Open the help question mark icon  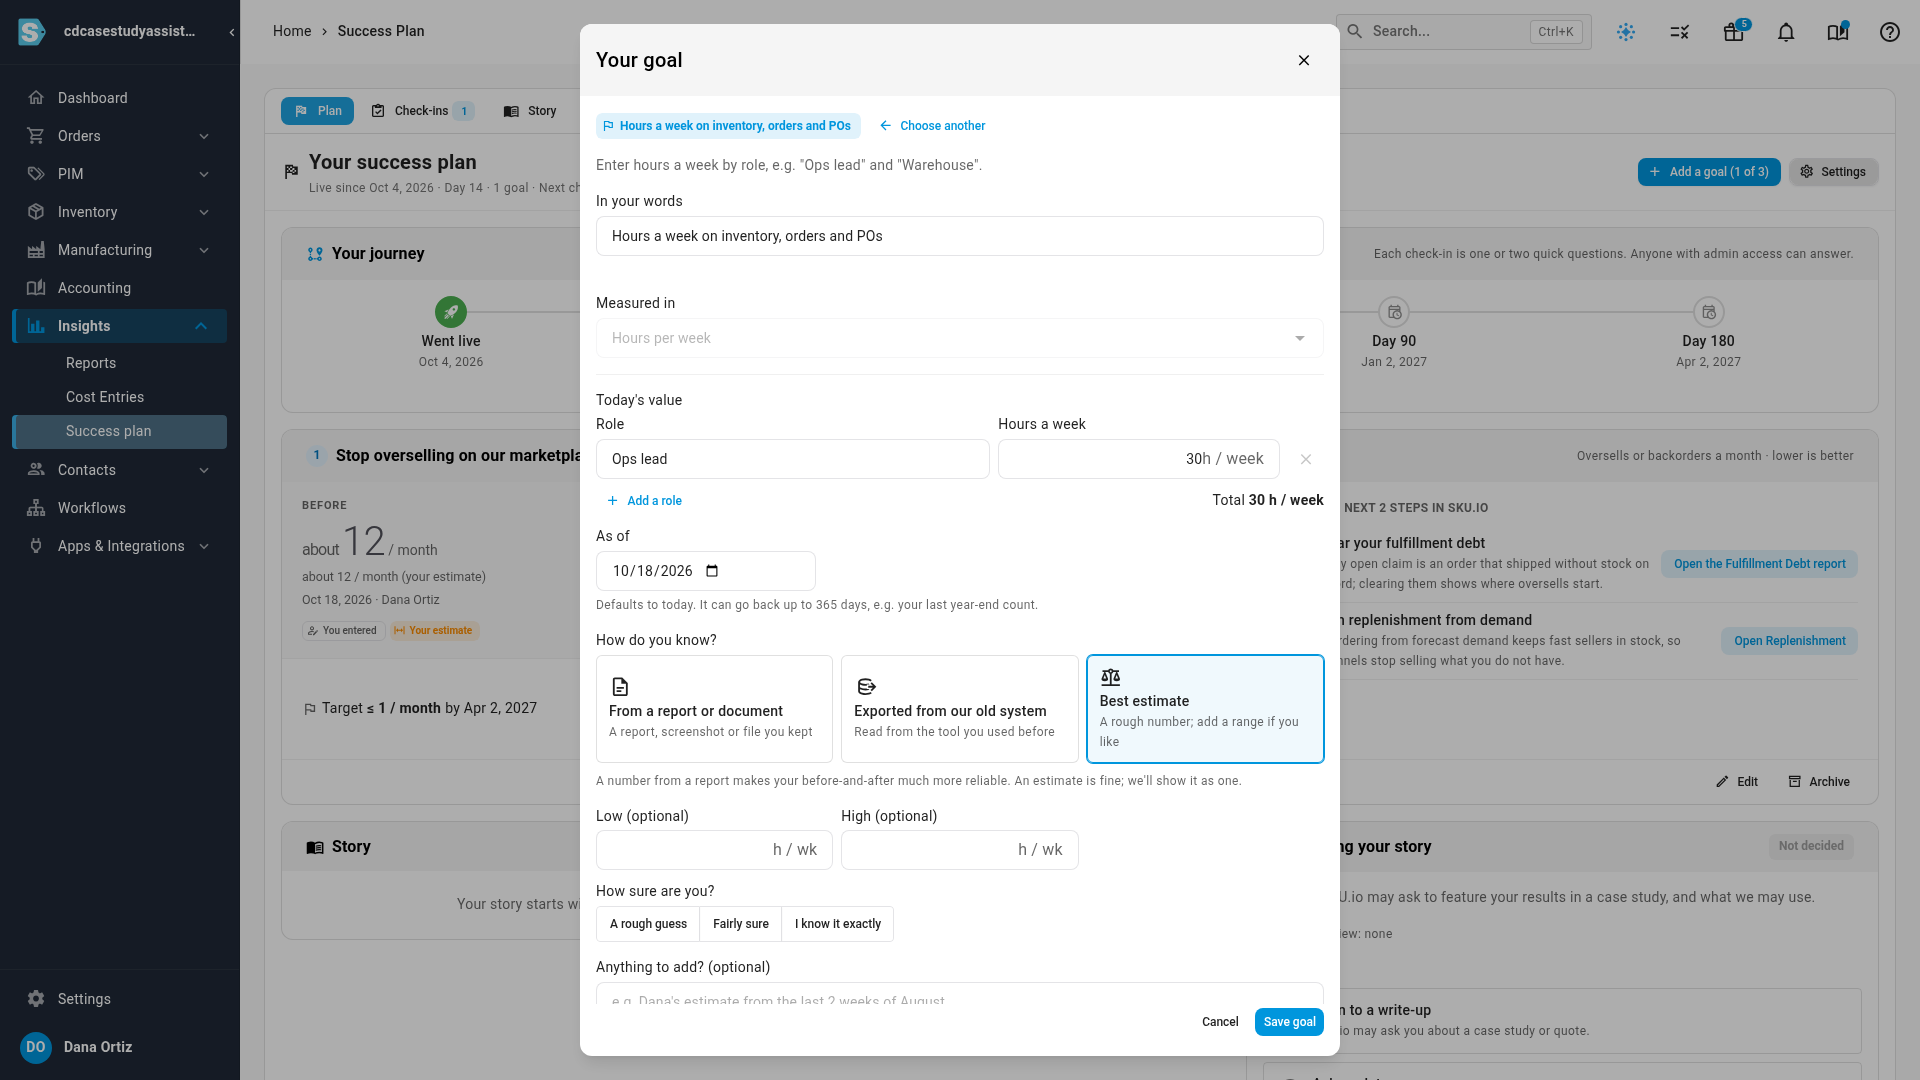coord(1890,32)
